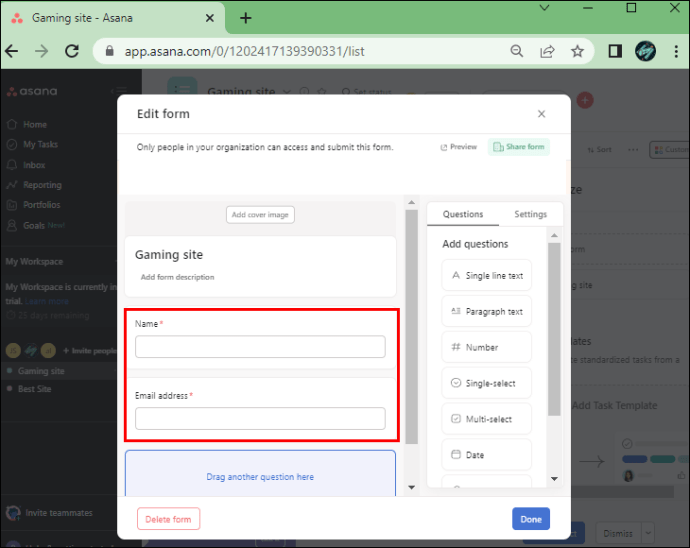Select the Questions tab

pyautogui.click(x=463, y=214)
